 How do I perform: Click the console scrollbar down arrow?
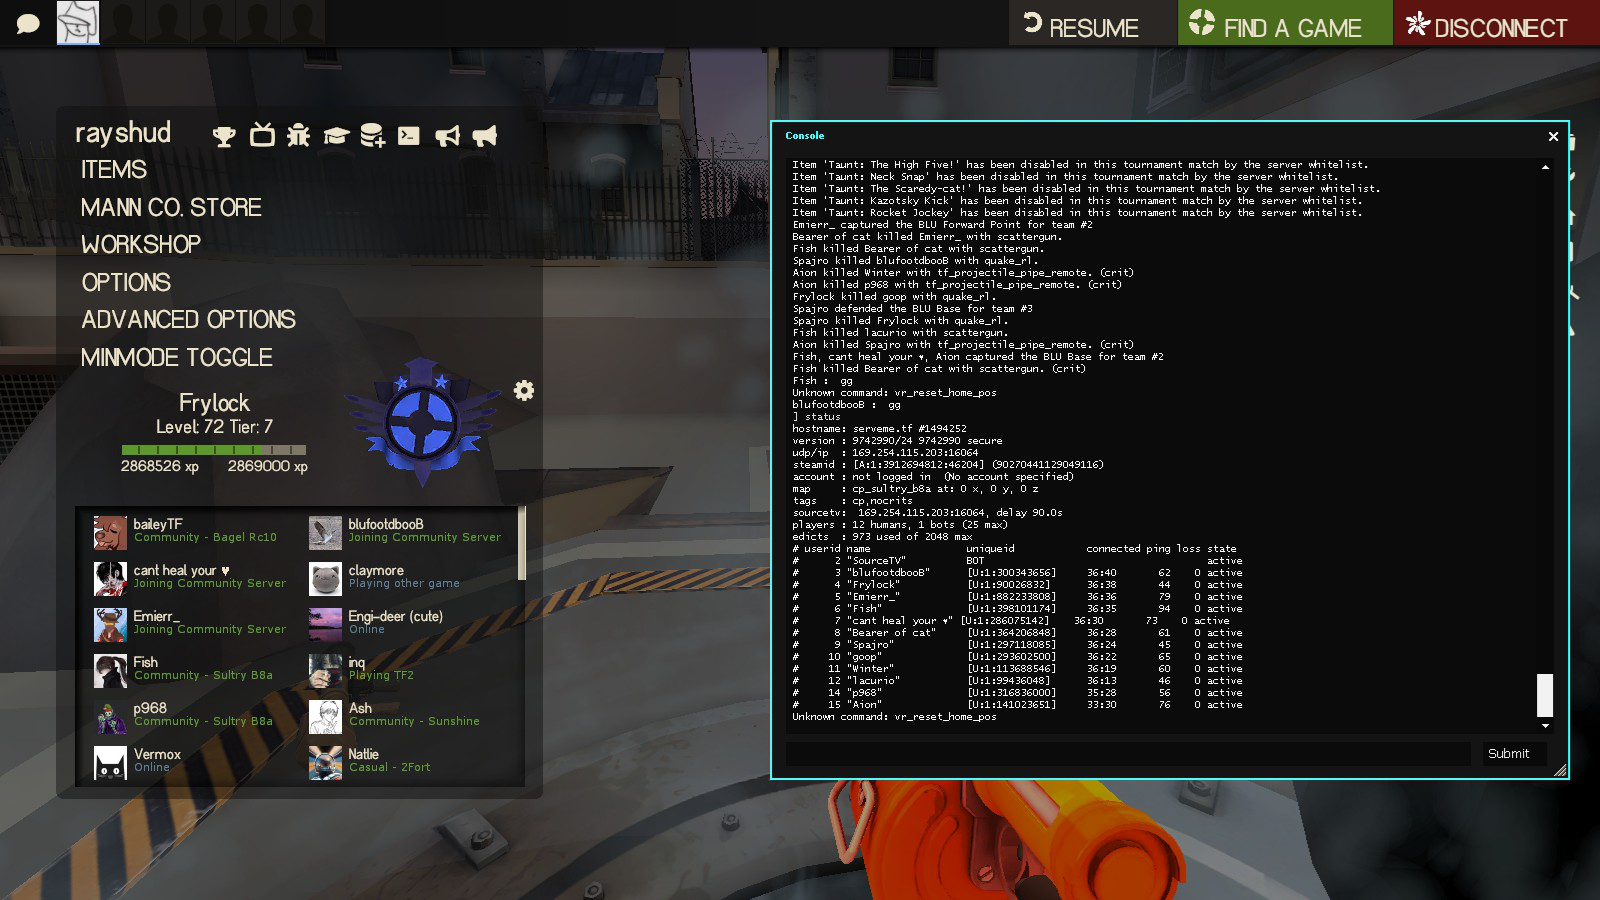click(1545, 726)
